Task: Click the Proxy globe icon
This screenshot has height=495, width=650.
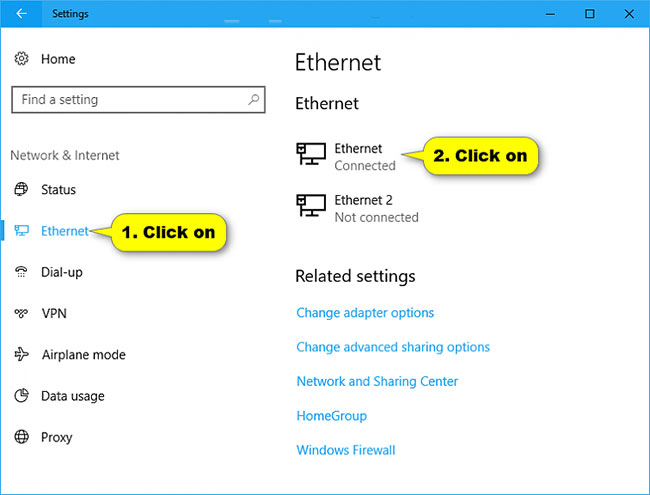Action: point(21,437)
